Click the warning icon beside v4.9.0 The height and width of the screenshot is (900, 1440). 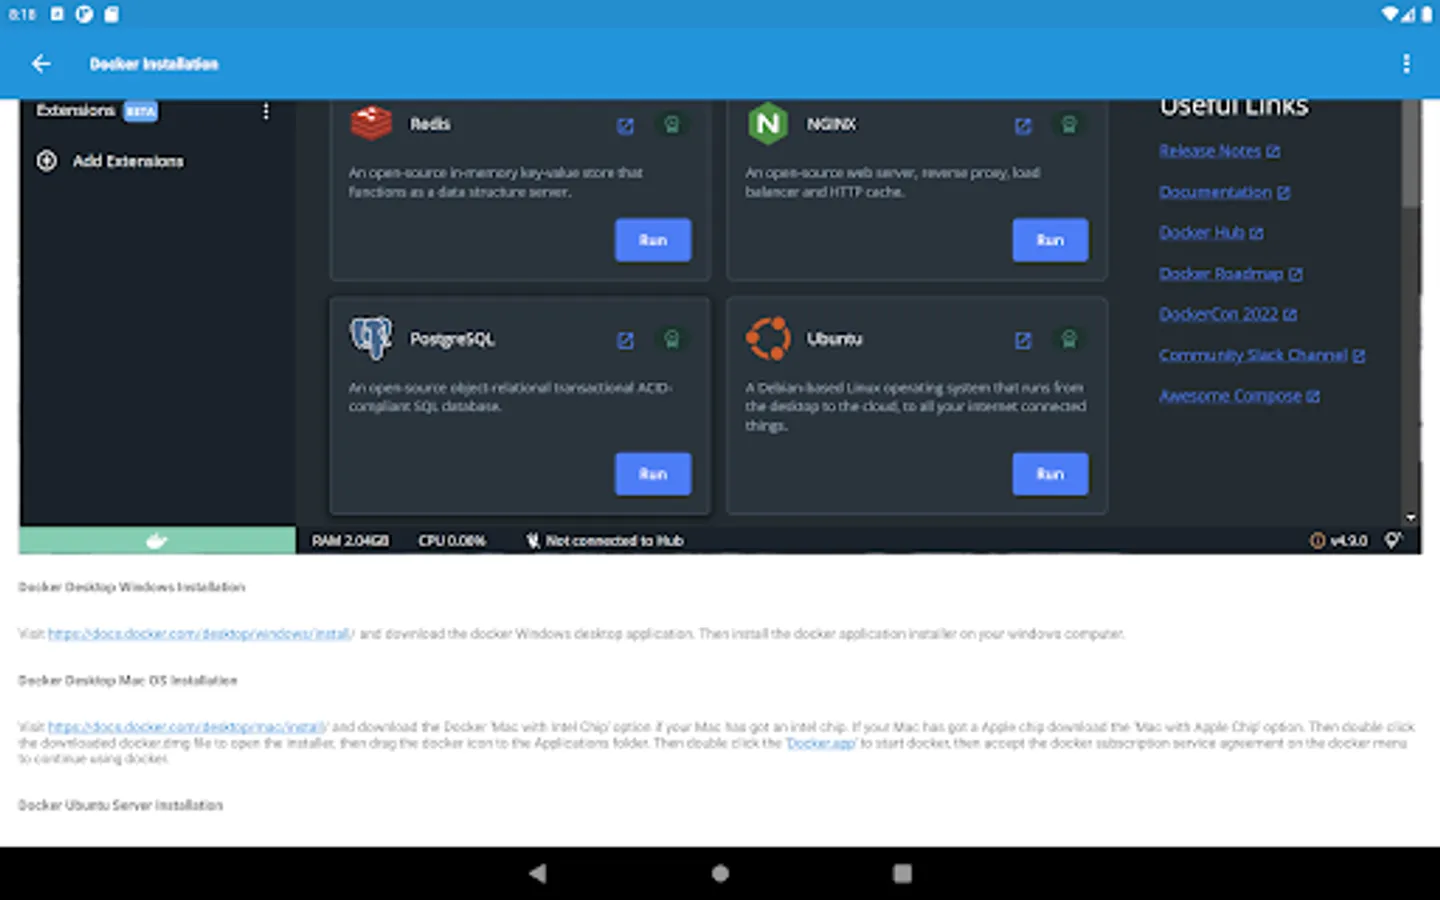coord(1320,540)
